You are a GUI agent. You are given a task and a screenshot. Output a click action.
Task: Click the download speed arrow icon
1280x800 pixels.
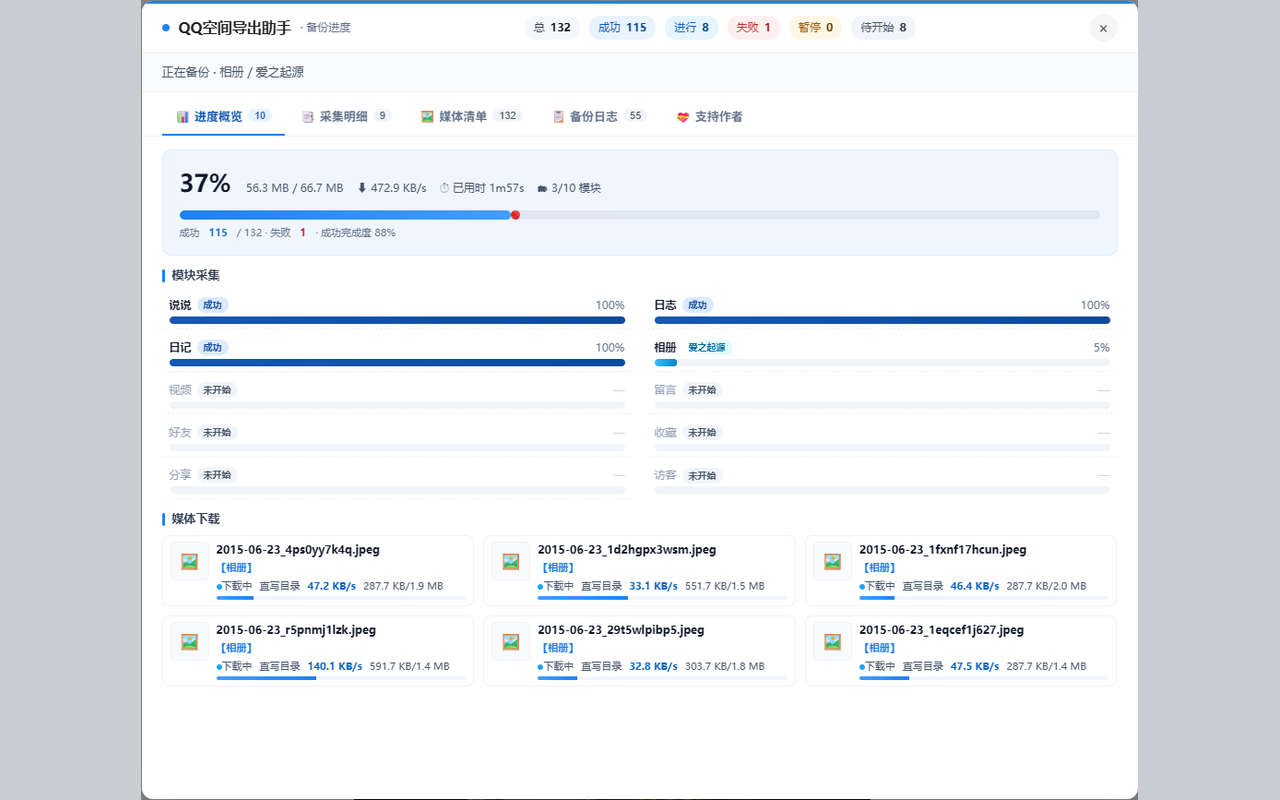[x=362, y=188]
